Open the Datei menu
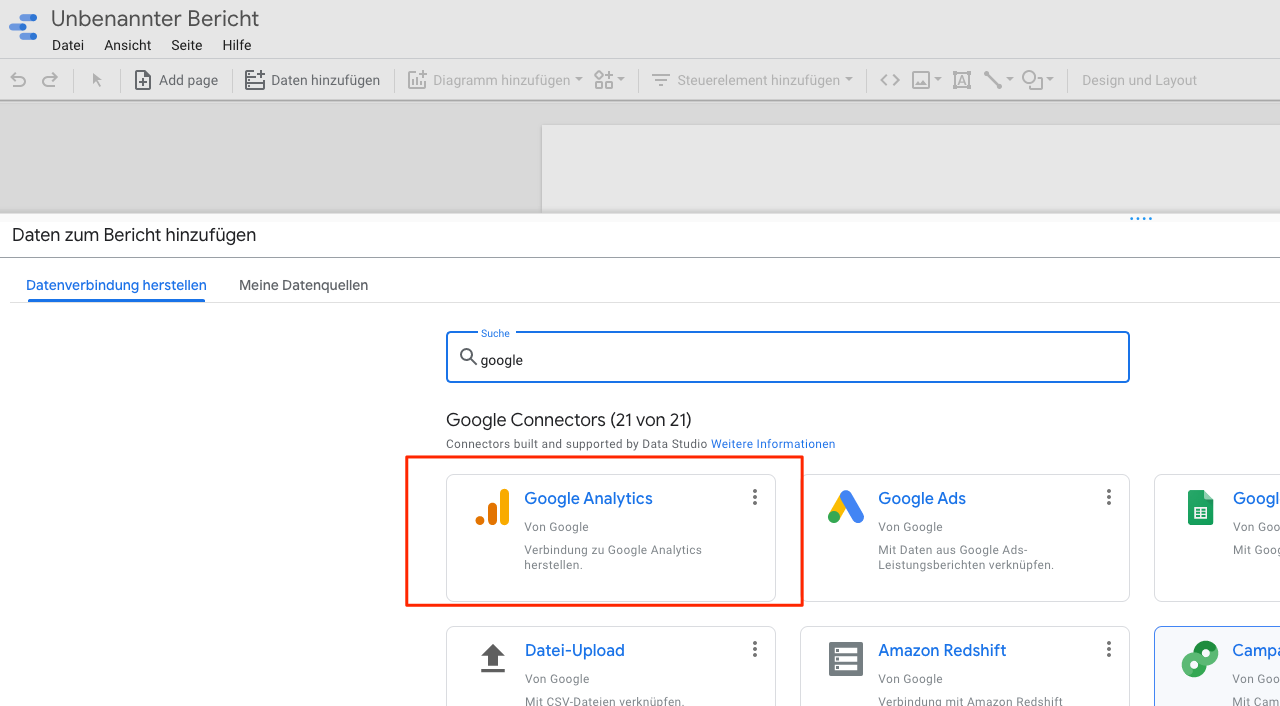Viewport: 1280px width, 706px height. click(68, 45)
